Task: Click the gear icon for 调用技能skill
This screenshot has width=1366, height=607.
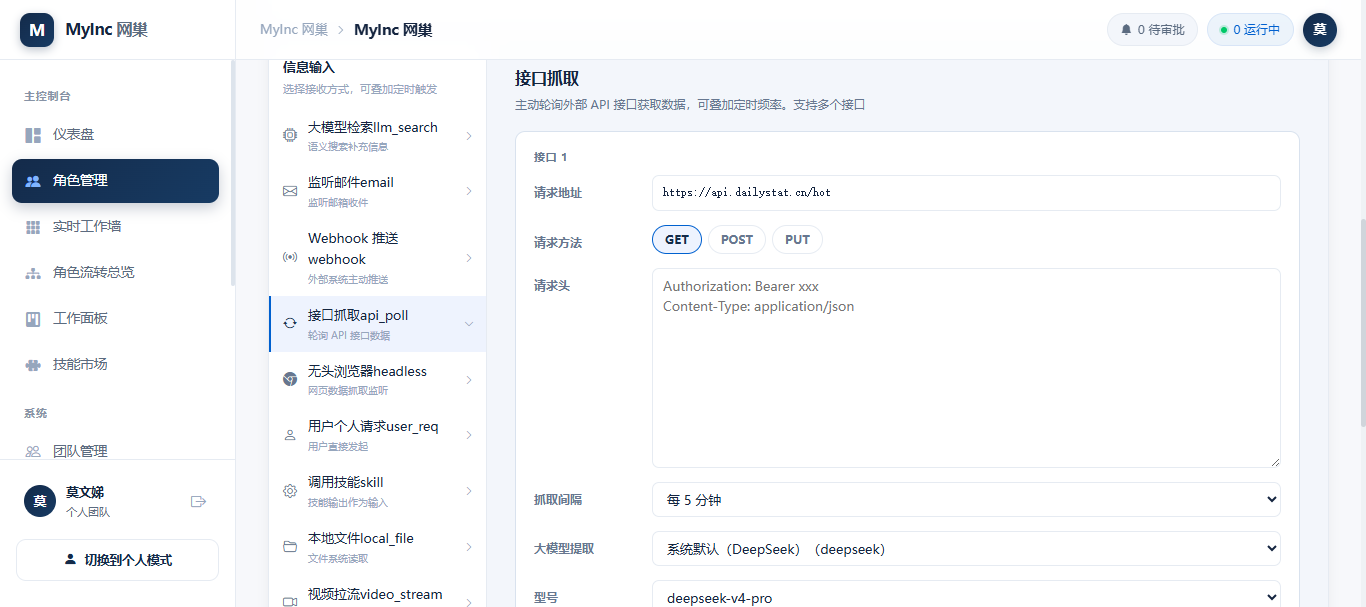Action: (x=290, y=491)
